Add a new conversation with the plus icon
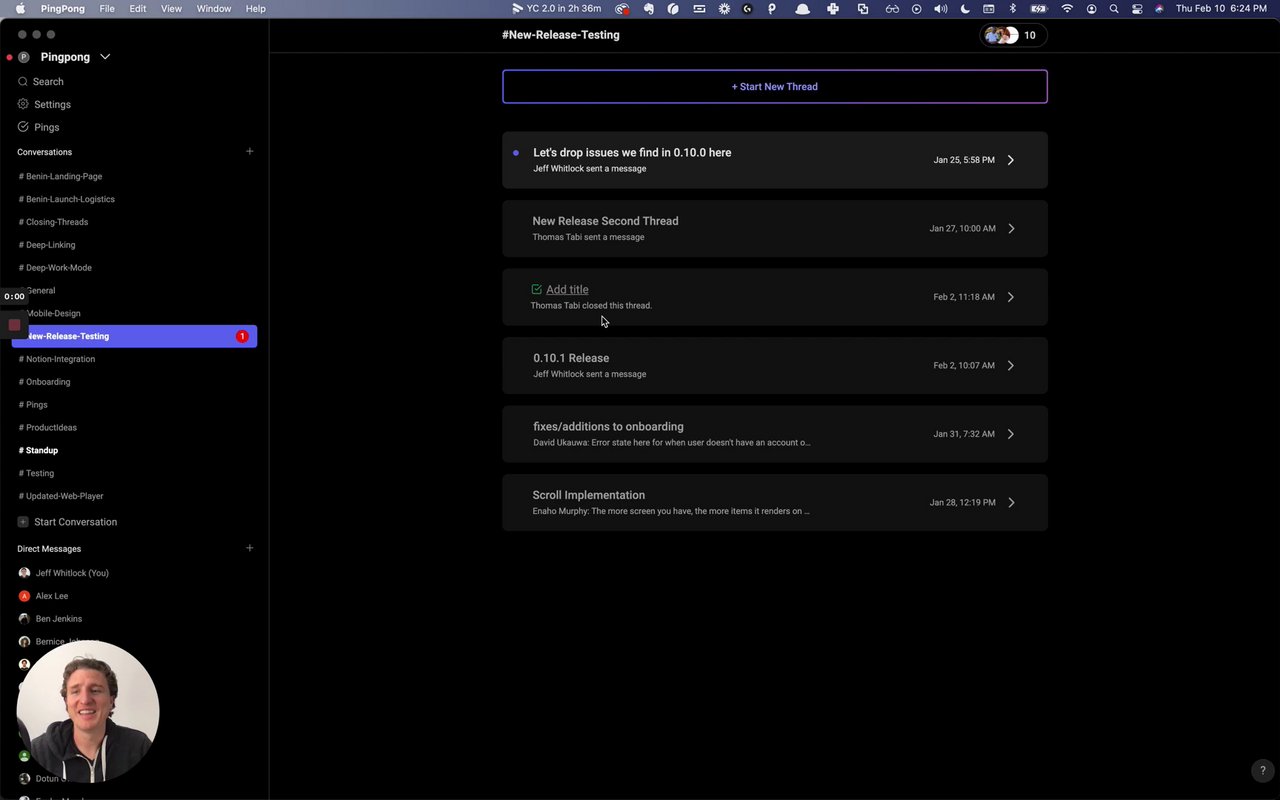This screenshot has height=800, width=1280. click(250, 152)
